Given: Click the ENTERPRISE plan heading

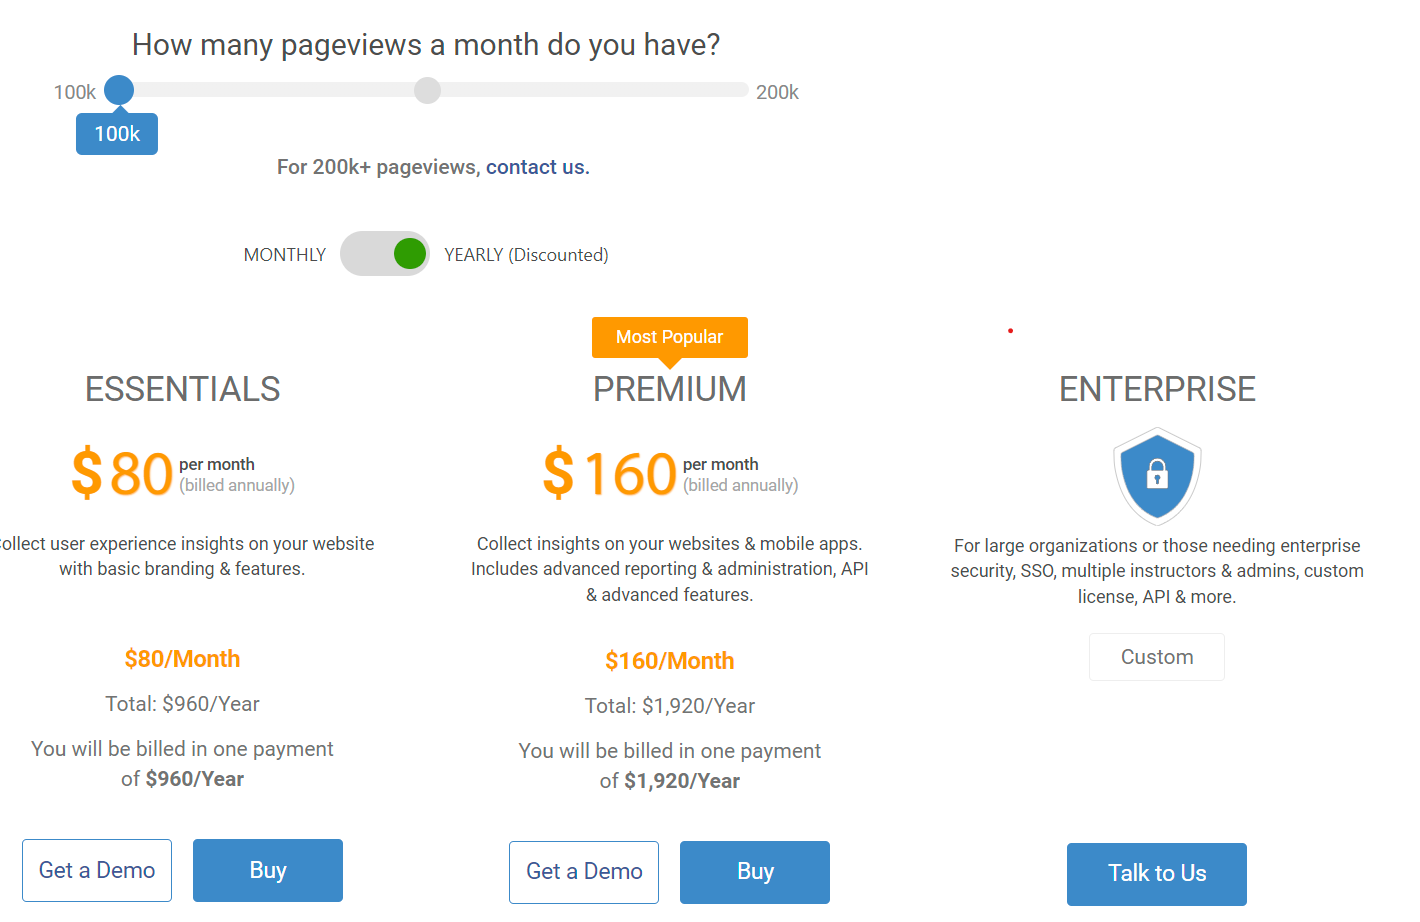Looking at the screenshot, I should [x=1157, y=389].
